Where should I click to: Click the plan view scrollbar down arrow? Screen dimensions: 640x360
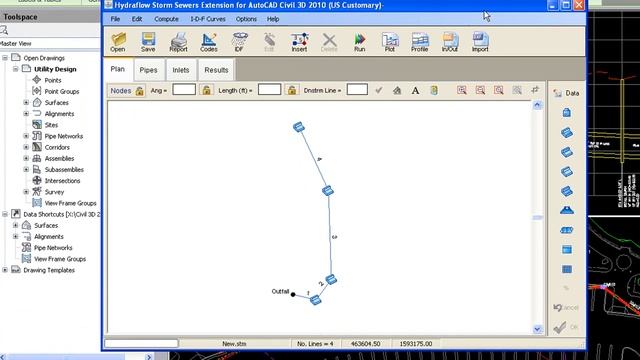537,329
